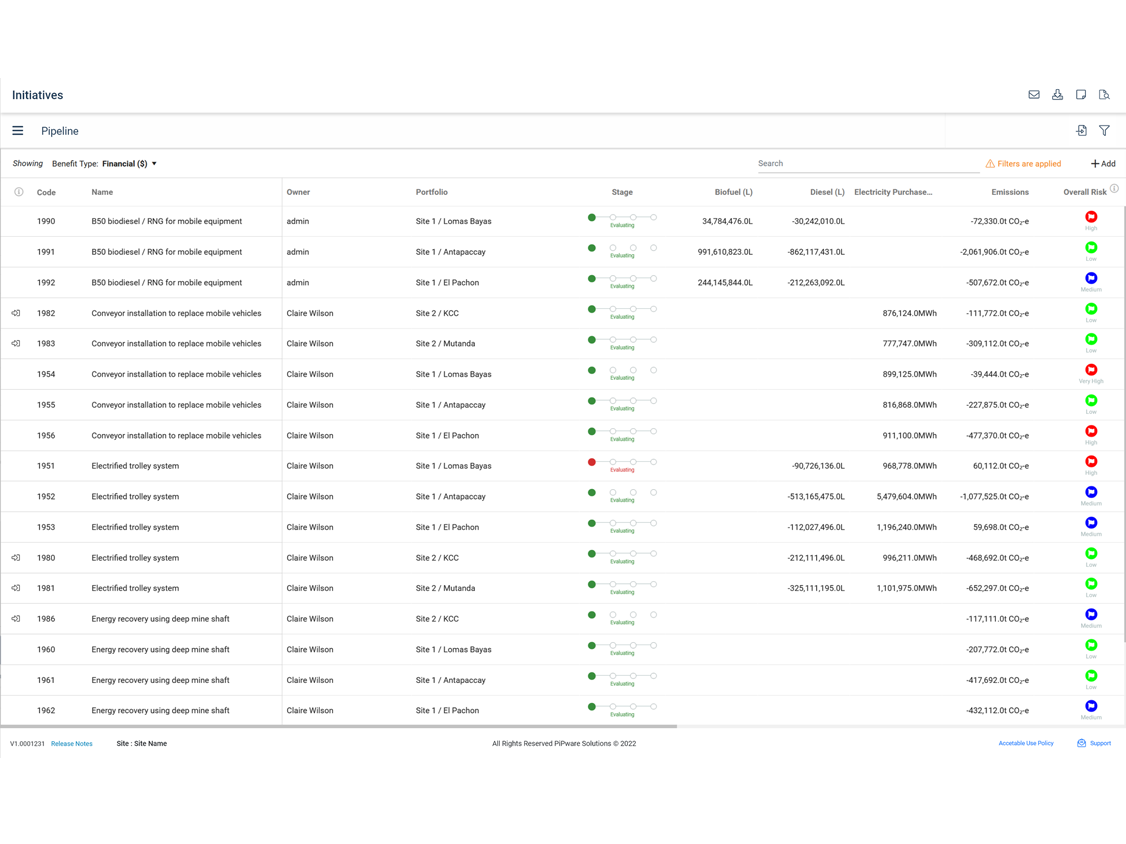Sort by the Stage column header
The image size is (1126, 844).
point(622,192)
